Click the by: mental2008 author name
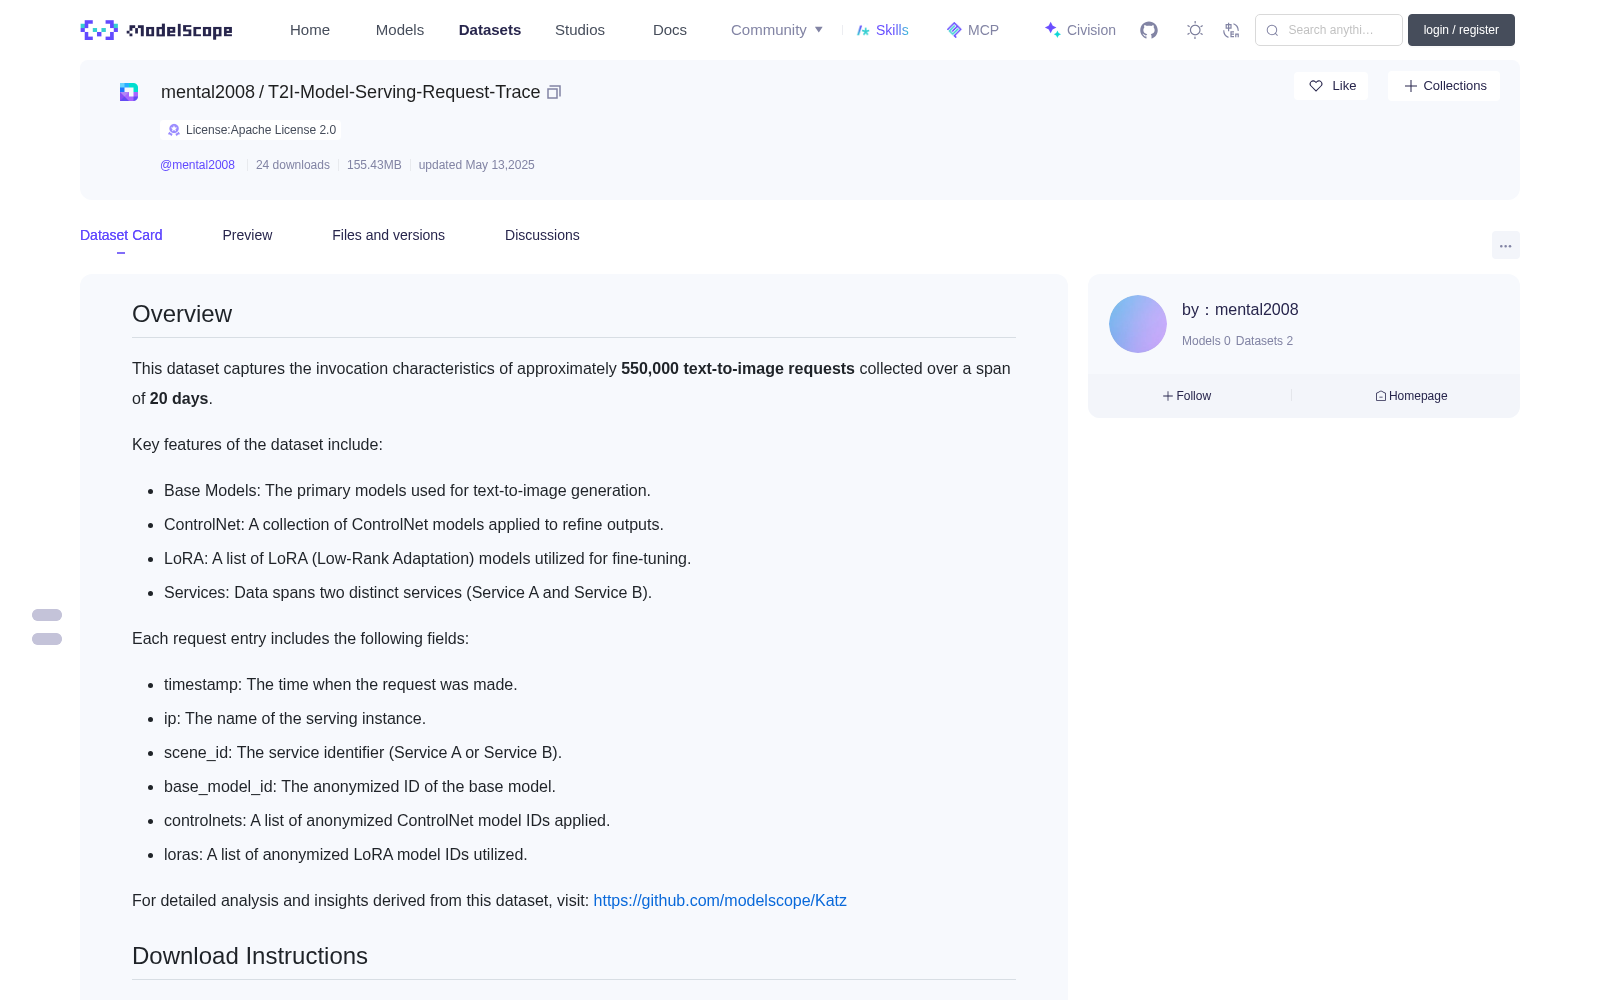The width and height of the screenshot is (1600, 1000). 1240,310
